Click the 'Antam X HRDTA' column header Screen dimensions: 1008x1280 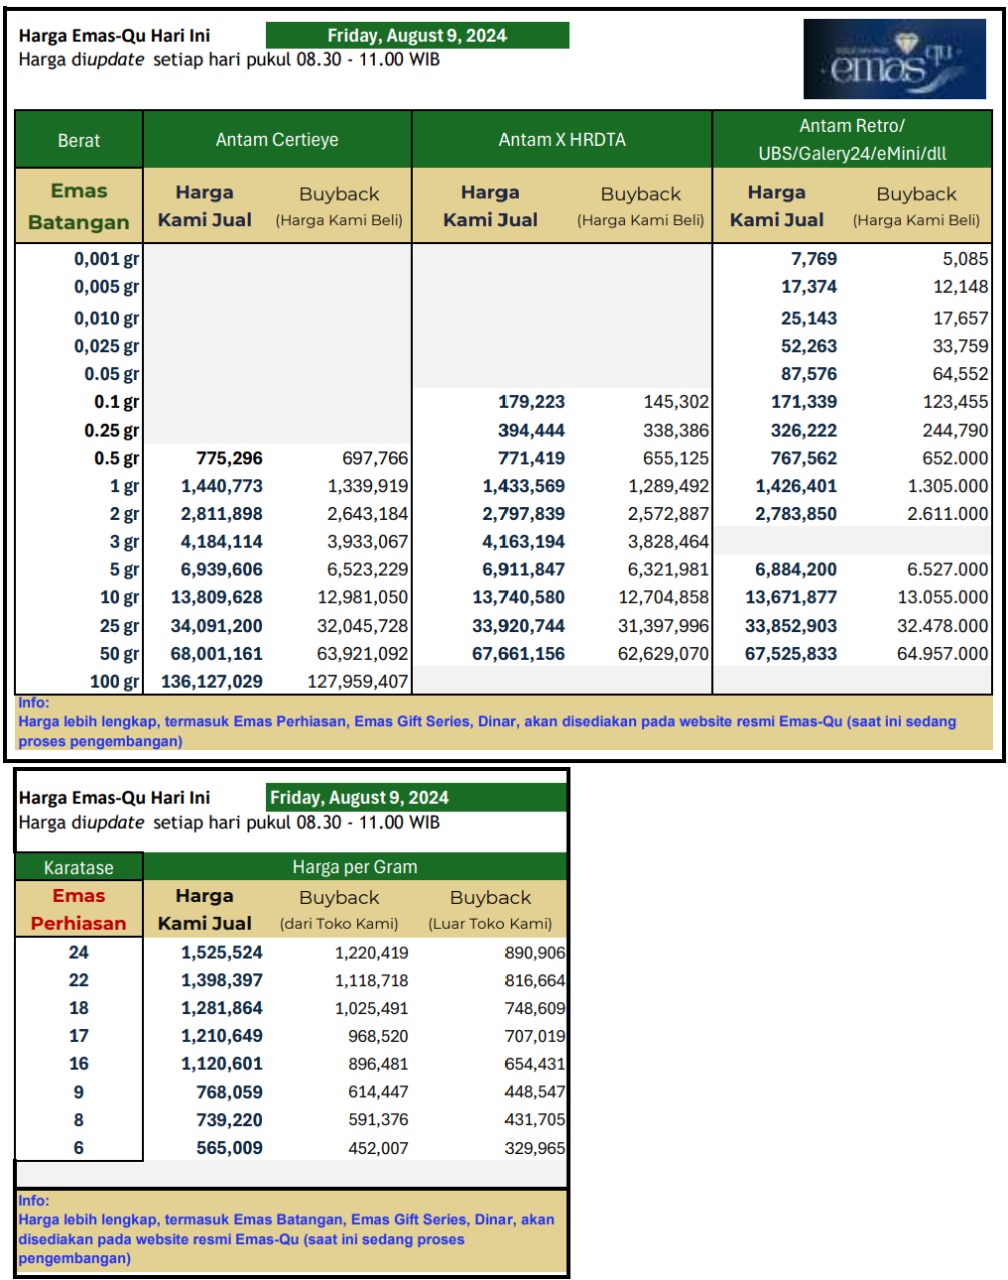pyautogui.click(x=562, y=140)
